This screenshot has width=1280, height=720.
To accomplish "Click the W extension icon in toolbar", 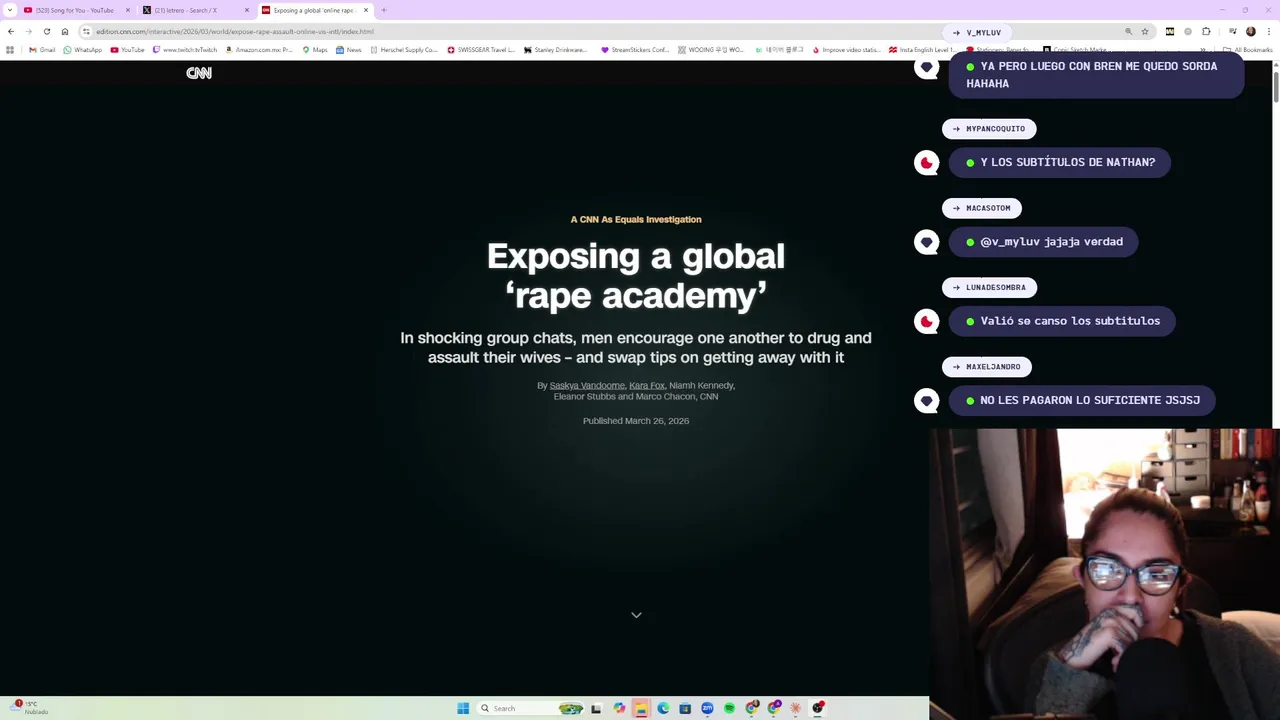I will (1169, 31).
